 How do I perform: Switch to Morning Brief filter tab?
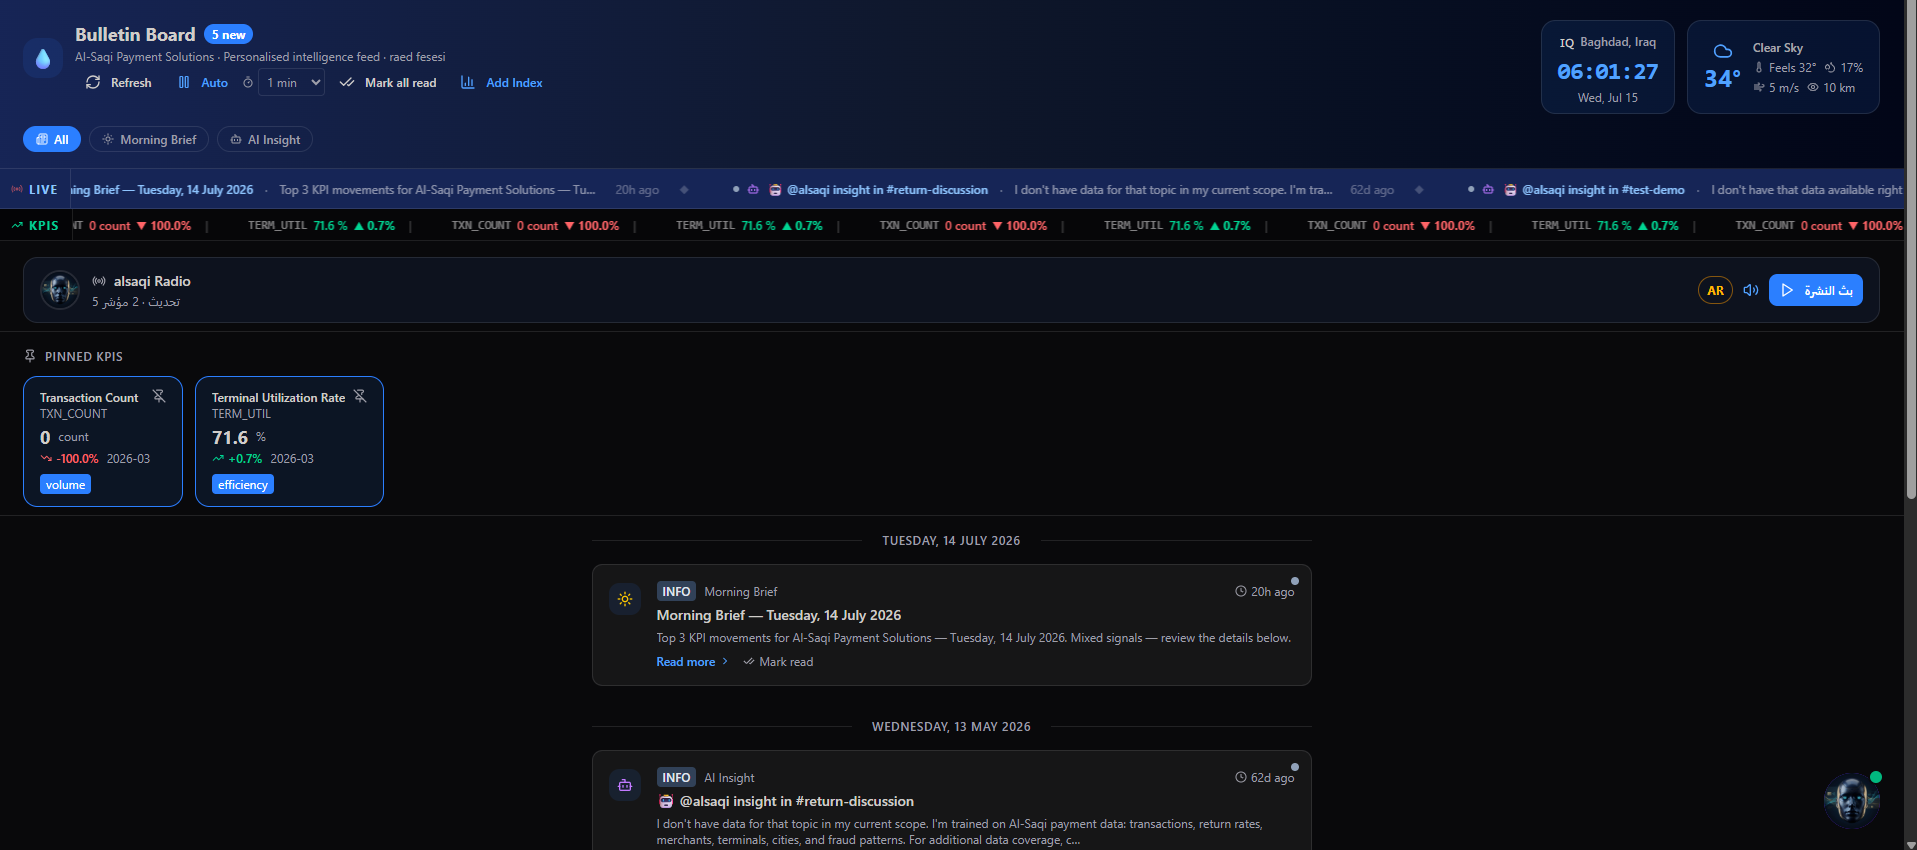[x=149, y=140]
